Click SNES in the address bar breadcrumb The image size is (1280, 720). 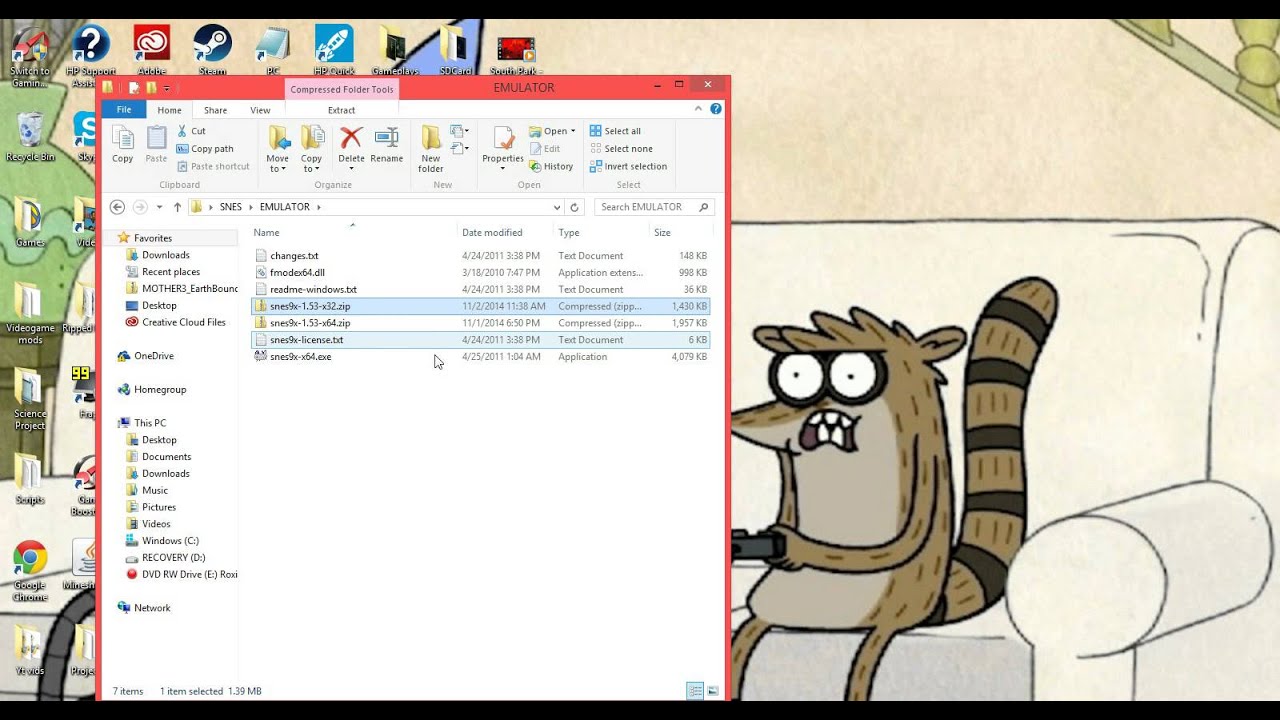point(231,207)
